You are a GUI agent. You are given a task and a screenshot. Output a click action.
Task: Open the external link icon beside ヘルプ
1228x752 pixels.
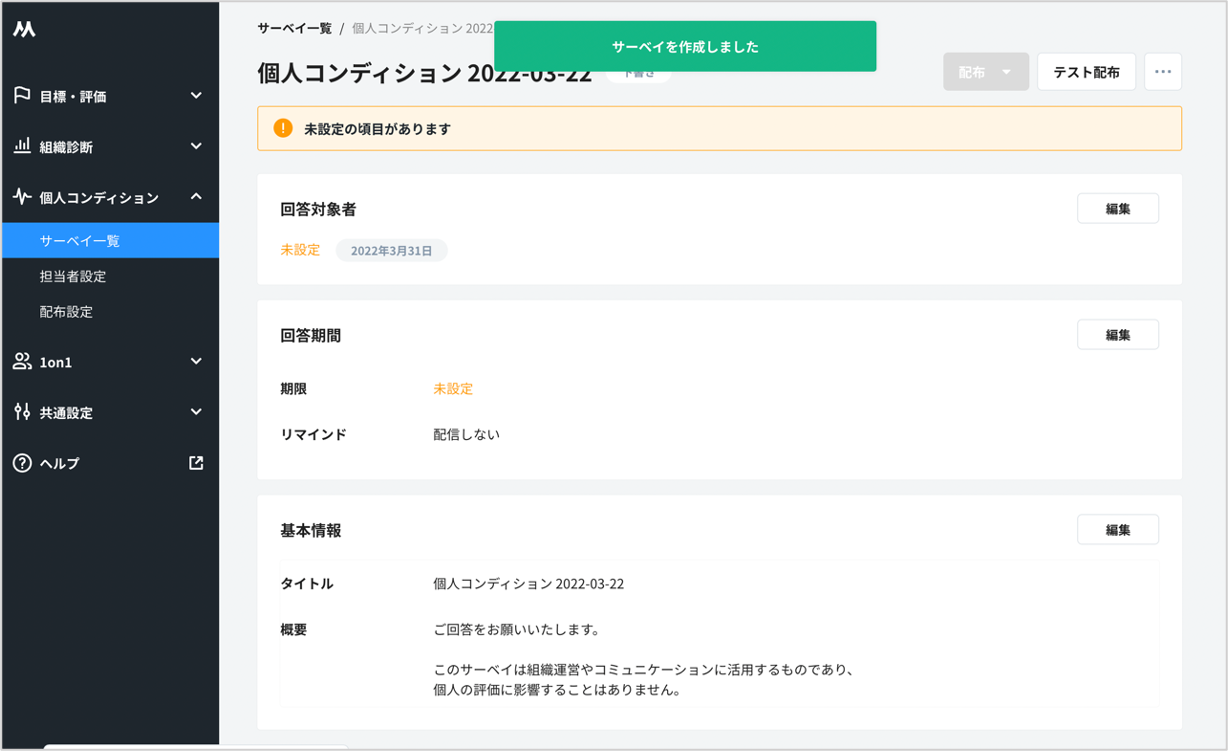pos(196,463)
